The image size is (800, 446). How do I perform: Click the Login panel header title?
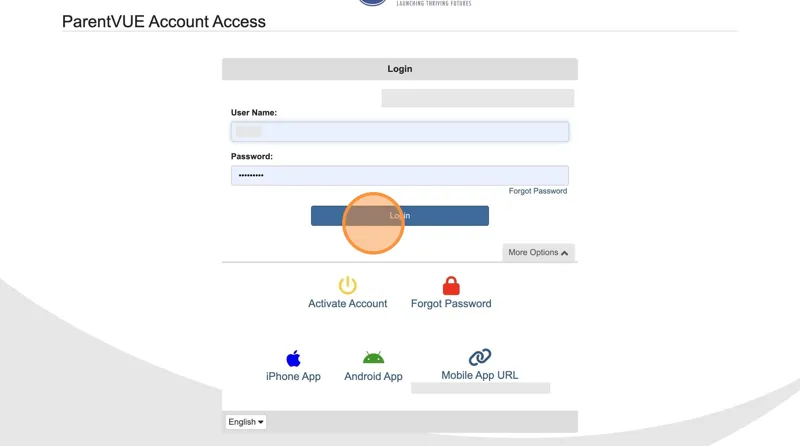[x=399, y=69]
